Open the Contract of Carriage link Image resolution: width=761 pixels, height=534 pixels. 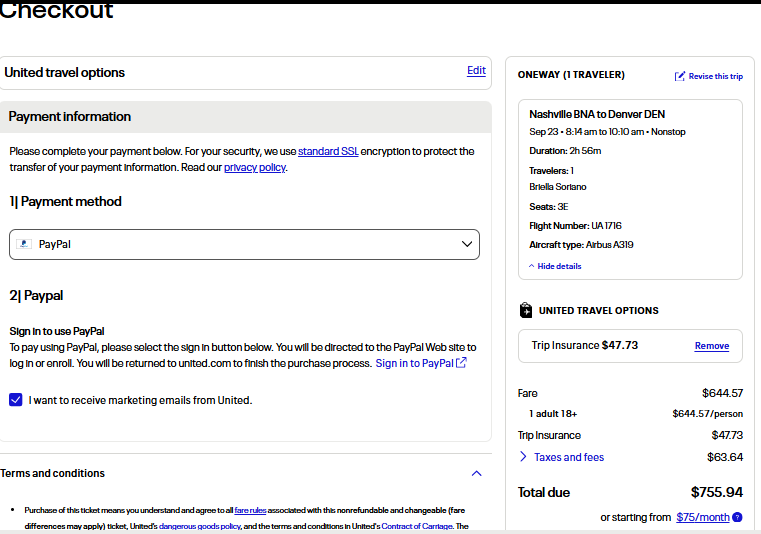pyautogui.click(x=417, y=526)
